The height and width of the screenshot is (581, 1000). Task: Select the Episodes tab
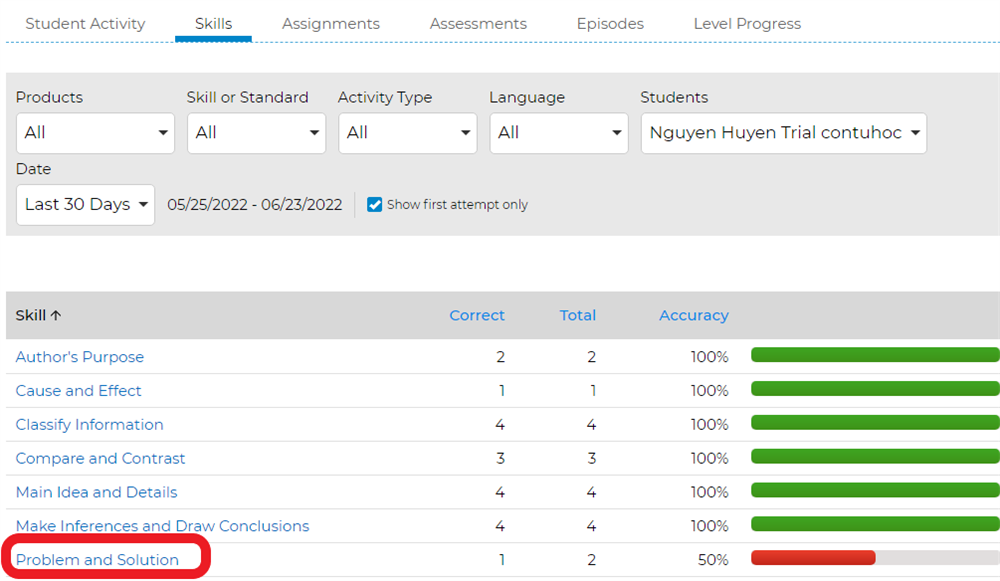click(610, 23)
